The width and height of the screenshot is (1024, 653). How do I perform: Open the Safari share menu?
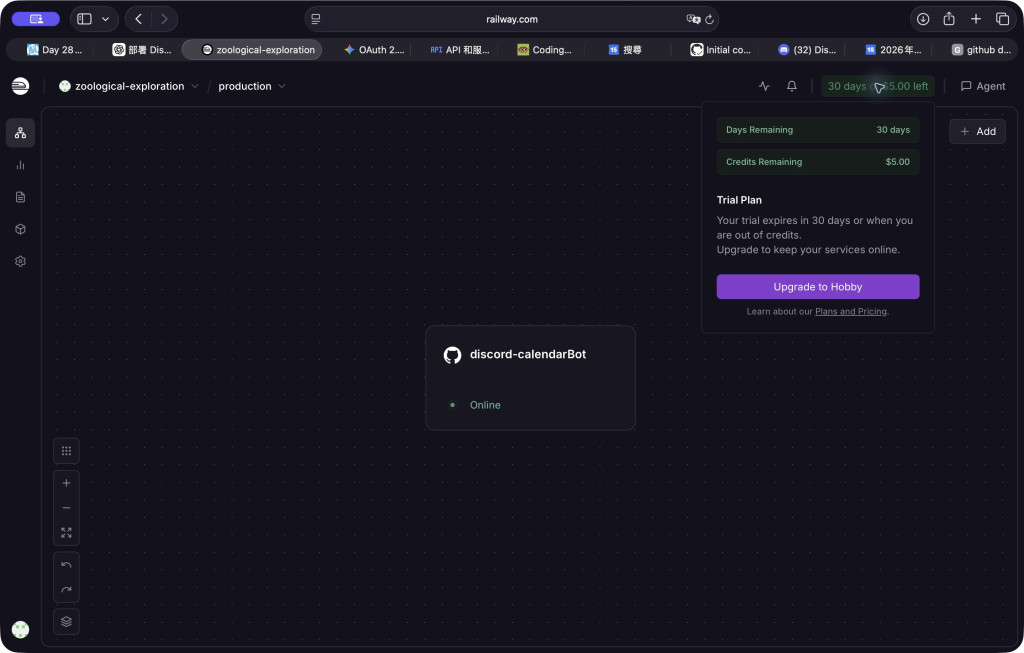tap(949, 19)
